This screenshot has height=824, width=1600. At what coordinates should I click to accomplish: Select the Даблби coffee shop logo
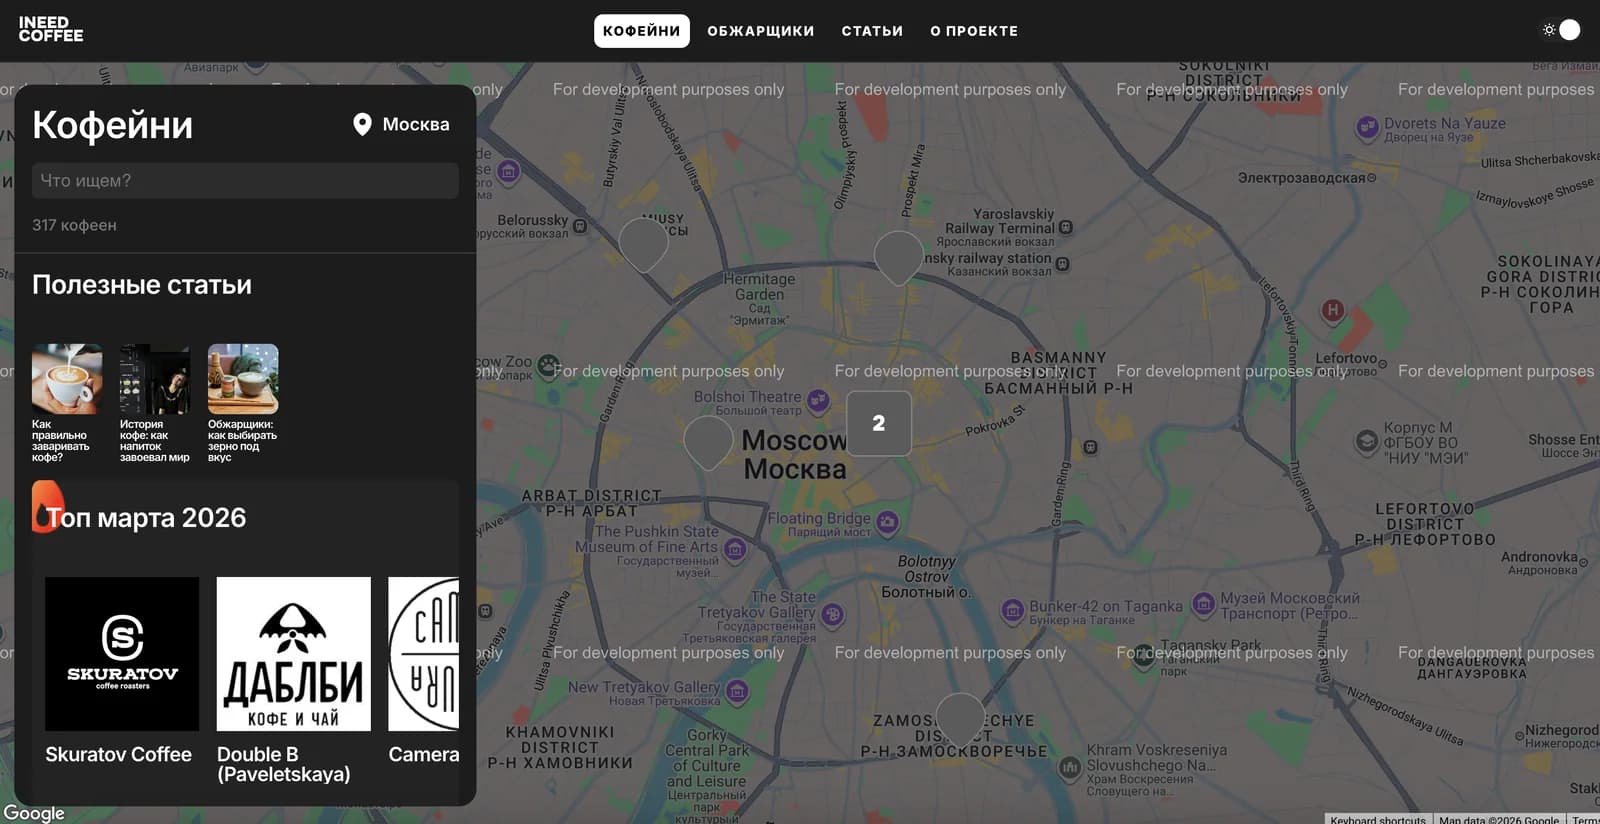pyautogui.click(x=293, y=654)
